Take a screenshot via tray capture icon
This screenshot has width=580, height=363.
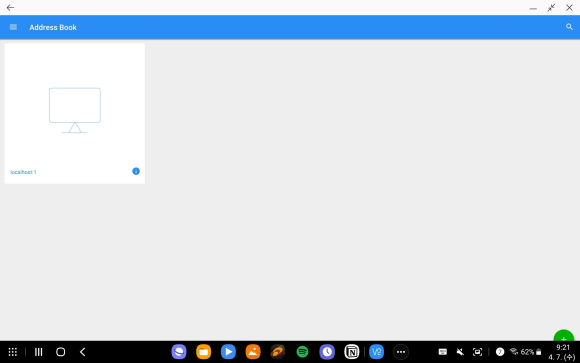point(478,352)
